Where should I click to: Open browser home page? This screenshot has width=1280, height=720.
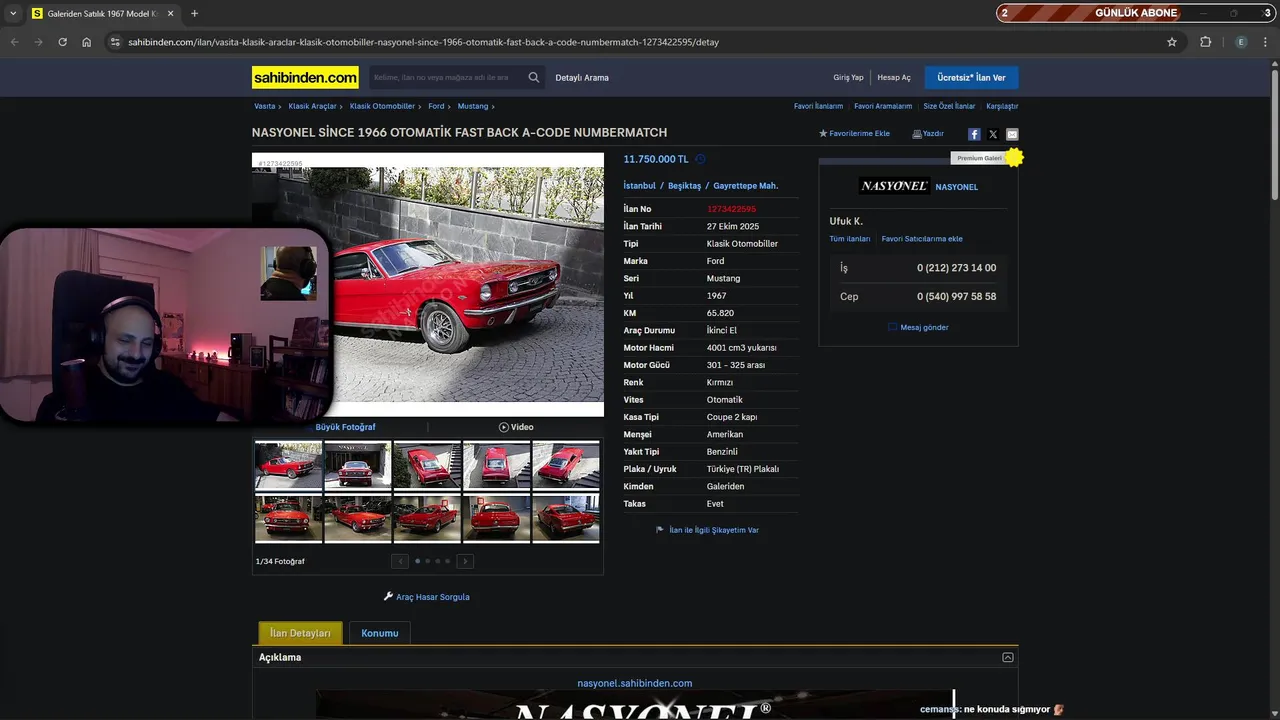(87, 42)
